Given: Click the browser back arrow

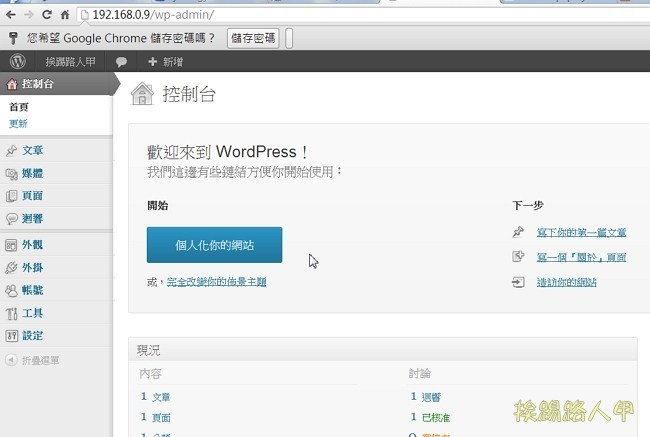Looking at the screenshot, I should (11, 15).
